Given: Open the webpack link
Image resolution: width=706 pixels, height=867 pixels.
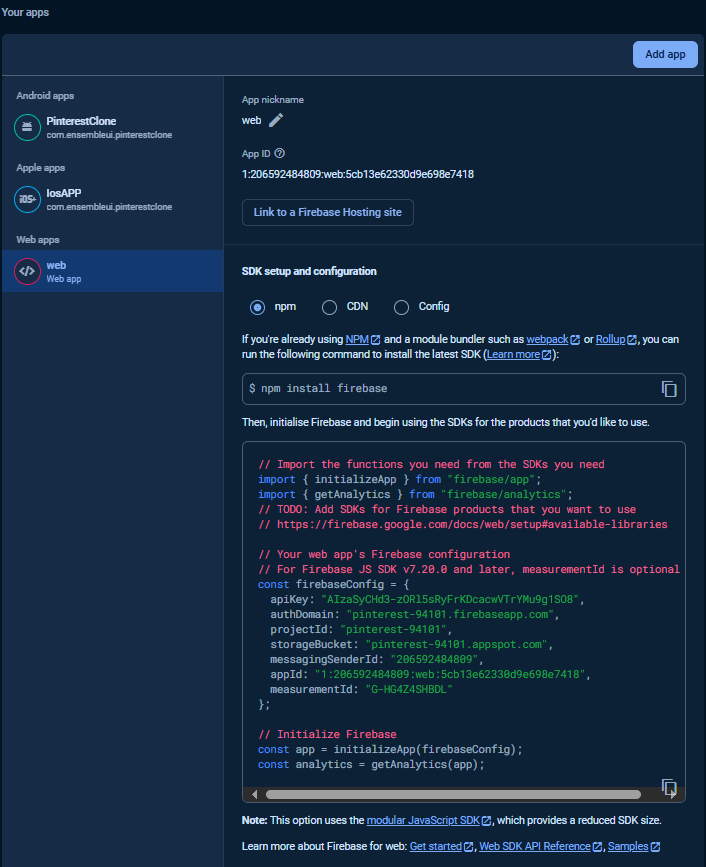Looking at the screenshot, I should pos(546,340).
